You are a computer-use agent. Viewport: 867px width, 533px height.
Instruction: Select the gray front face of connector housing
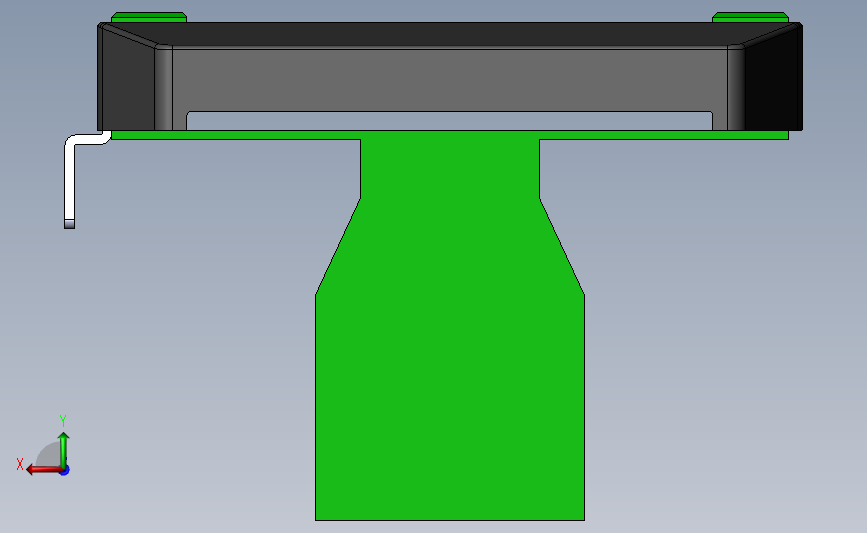pyautogui.click(x=450, y=80)
